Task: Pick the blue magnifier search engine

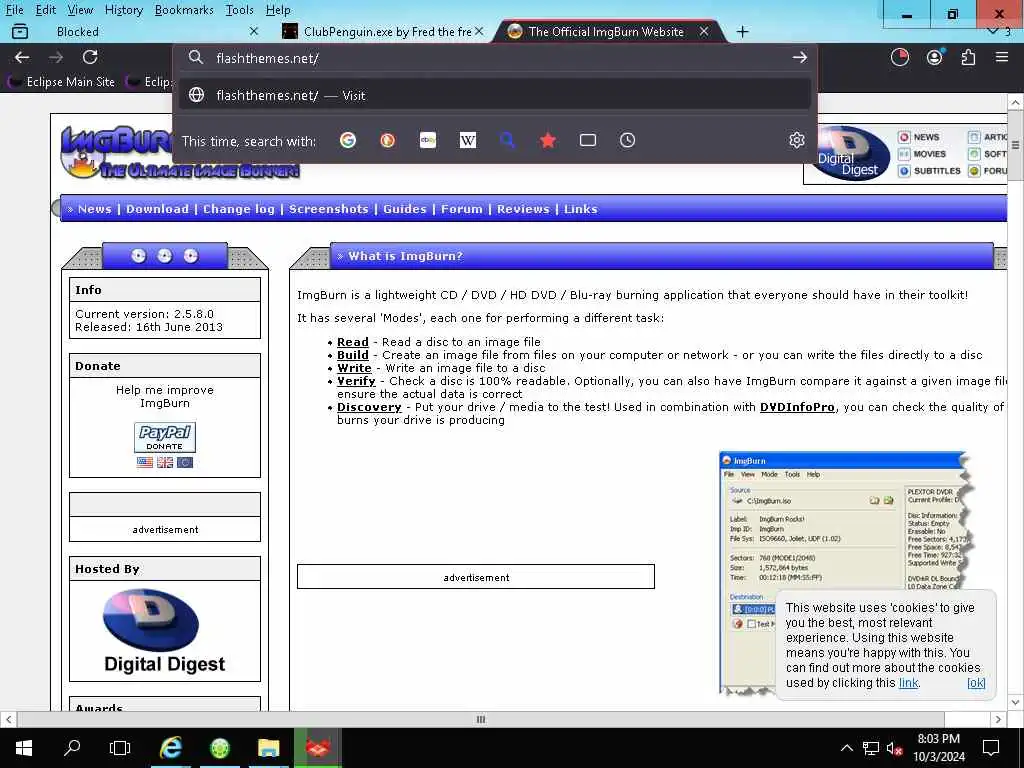Action: click(507, 140)
